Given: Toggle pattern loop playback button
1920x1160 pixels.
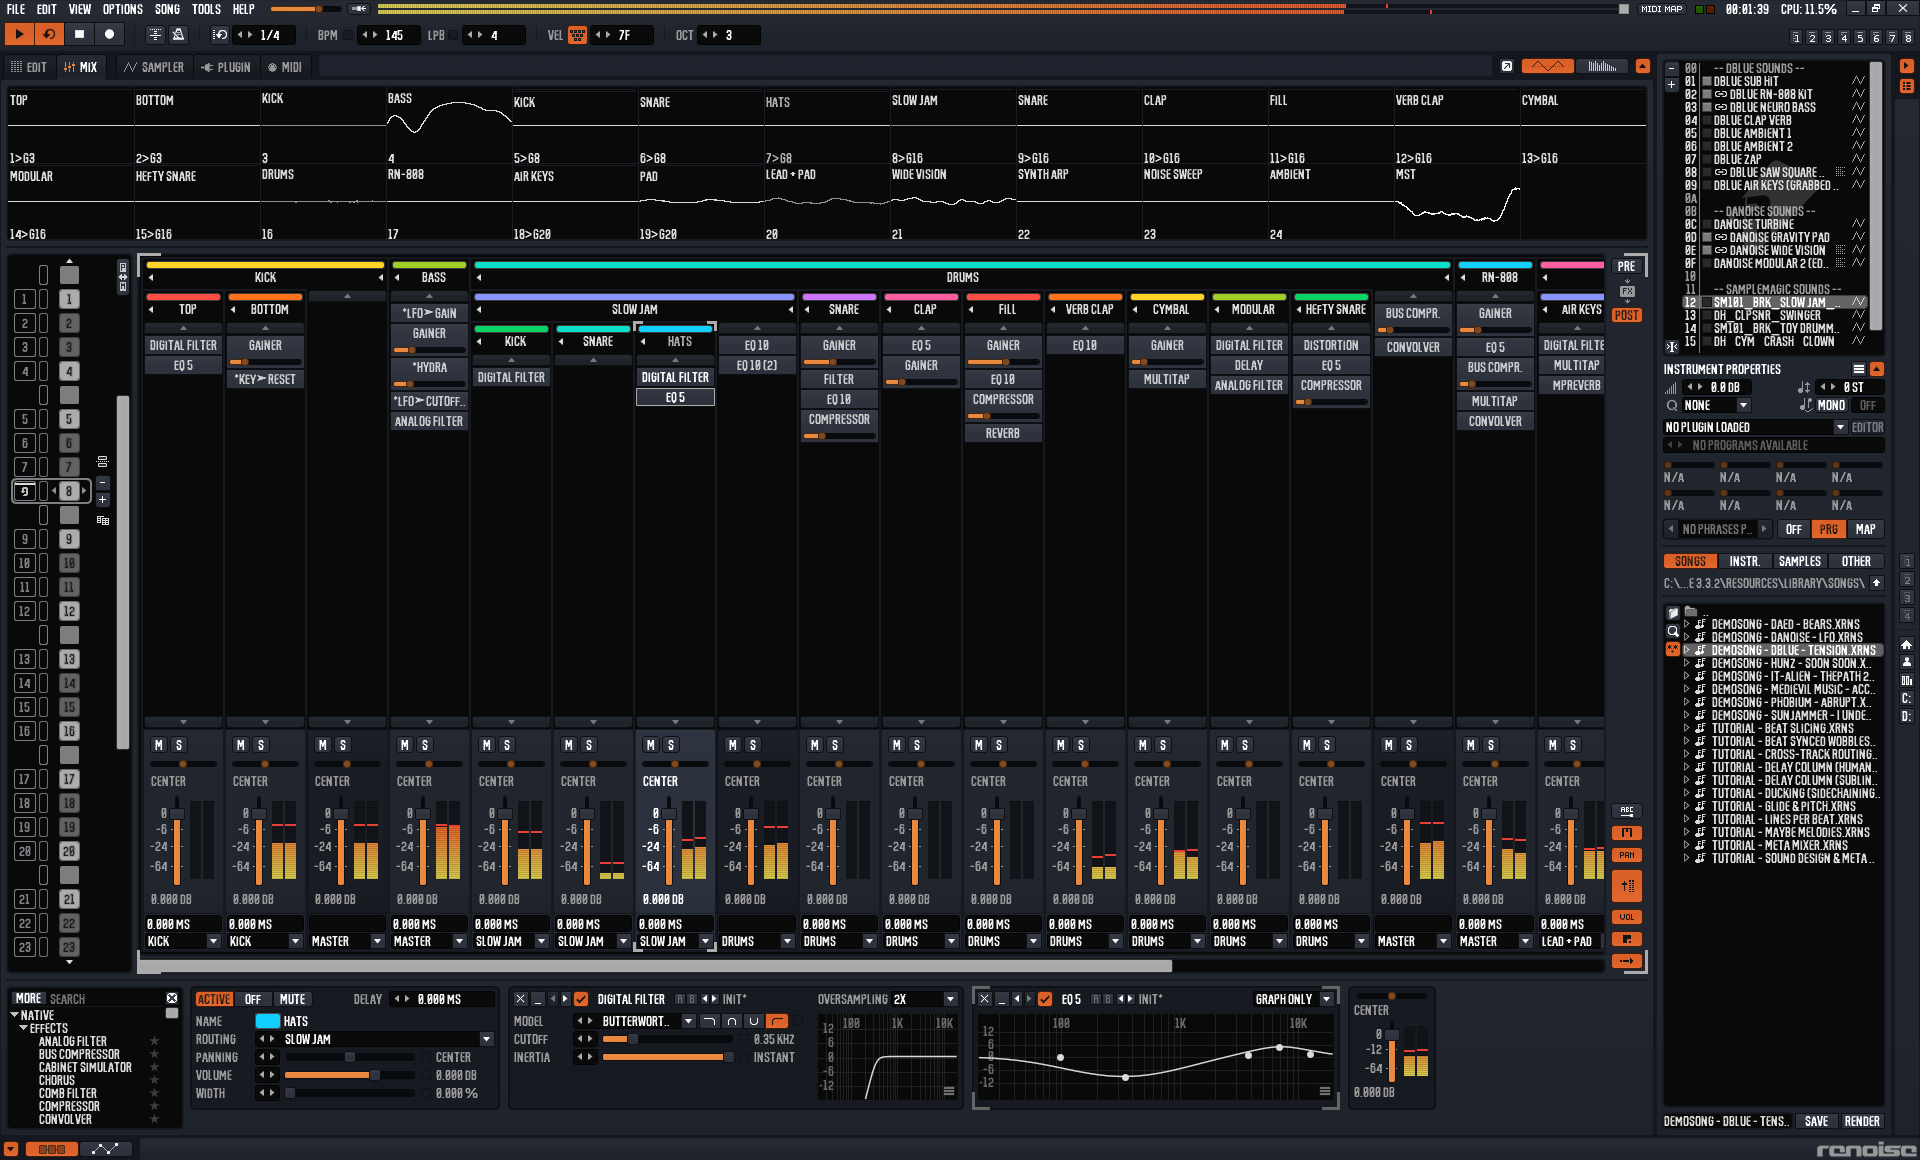Looking at the screenshot, I should (48, 35).
